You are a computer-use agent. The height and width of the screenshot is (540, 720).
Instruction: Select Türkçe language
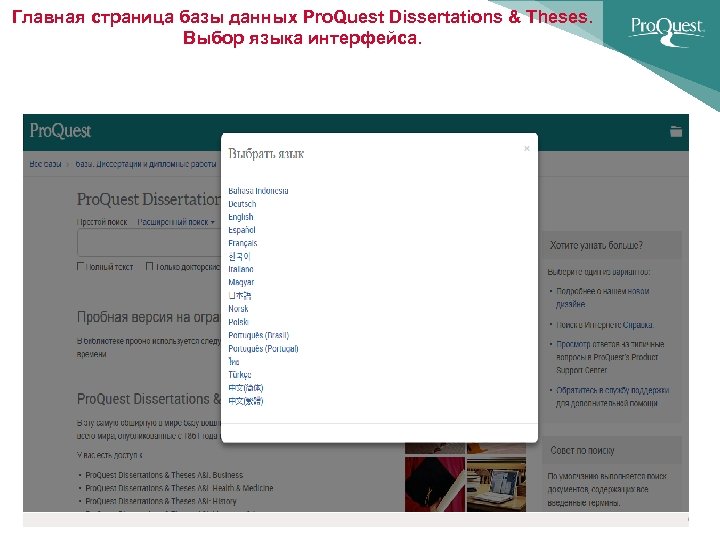(240, 375)
